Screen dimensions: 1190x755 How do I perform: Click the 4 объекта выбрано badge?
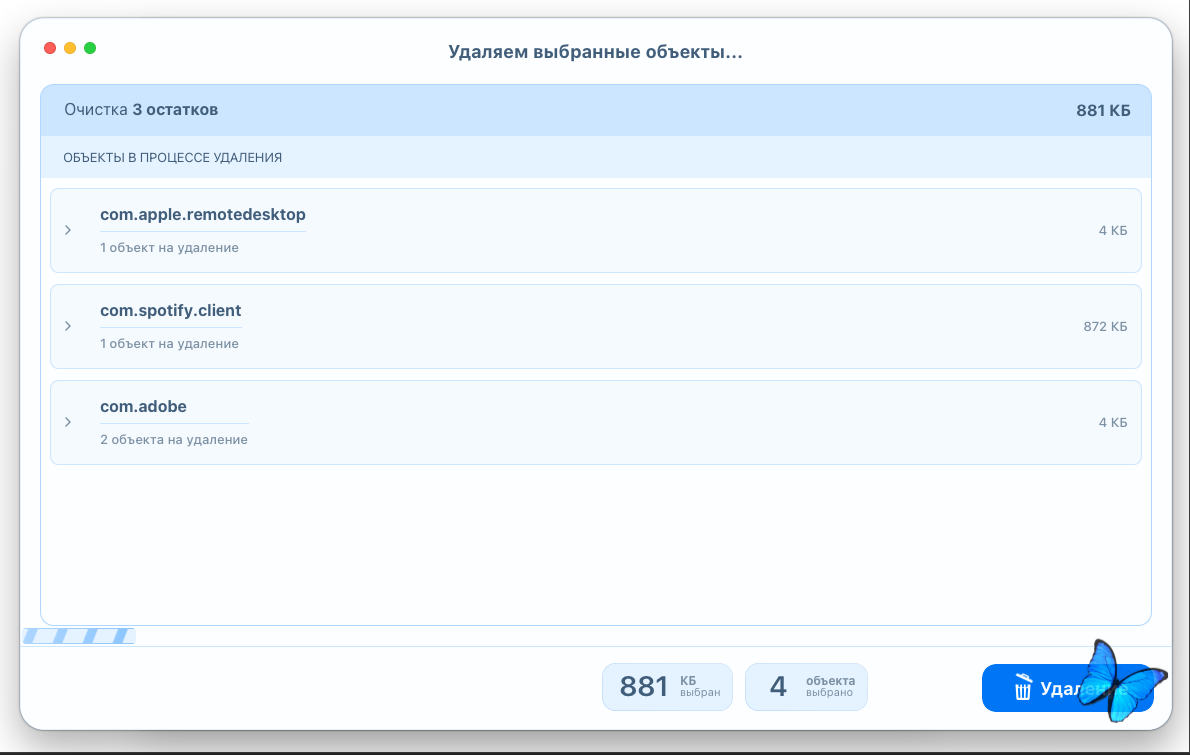click(x=806, y=687)
